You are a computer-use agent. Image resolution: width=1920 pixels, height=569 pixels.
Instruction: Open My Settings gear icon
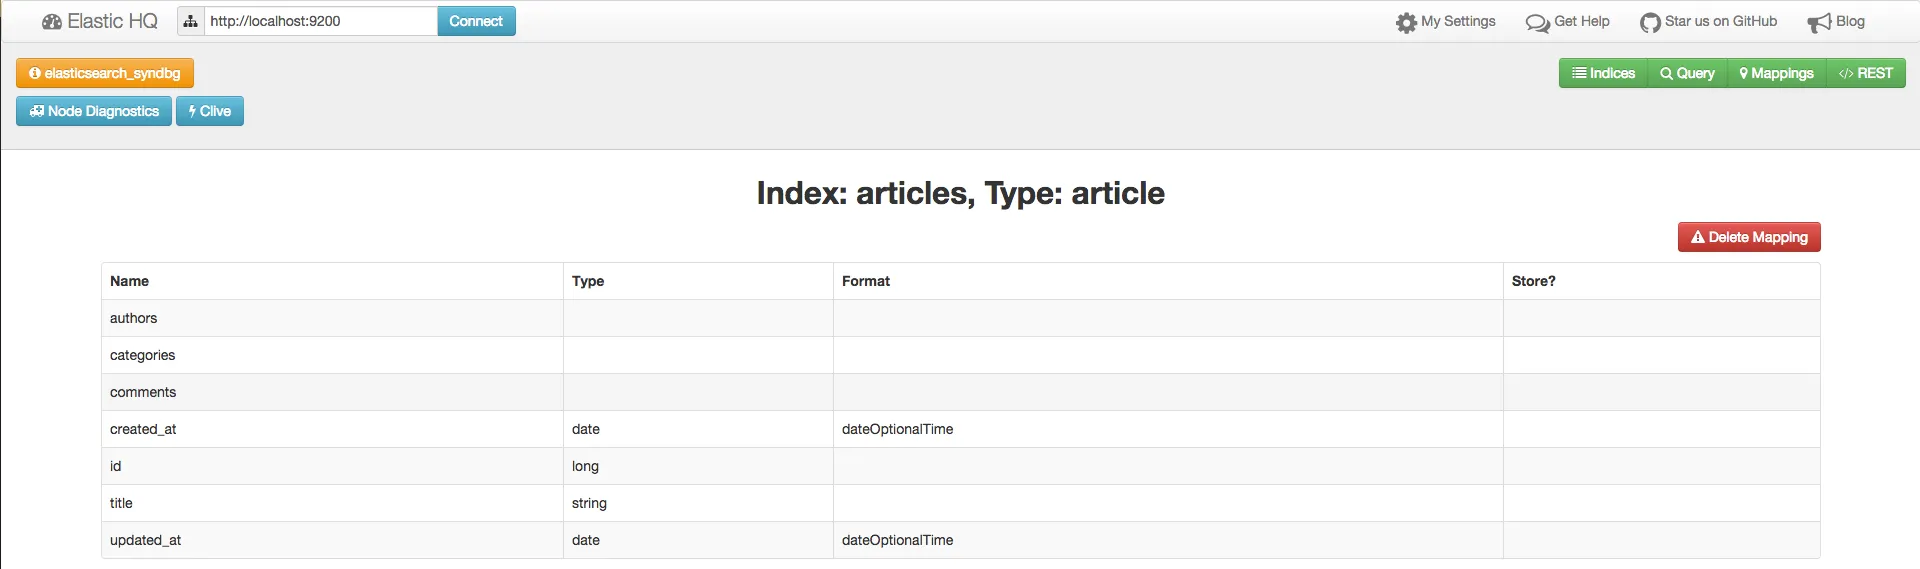coord(1406,22)
